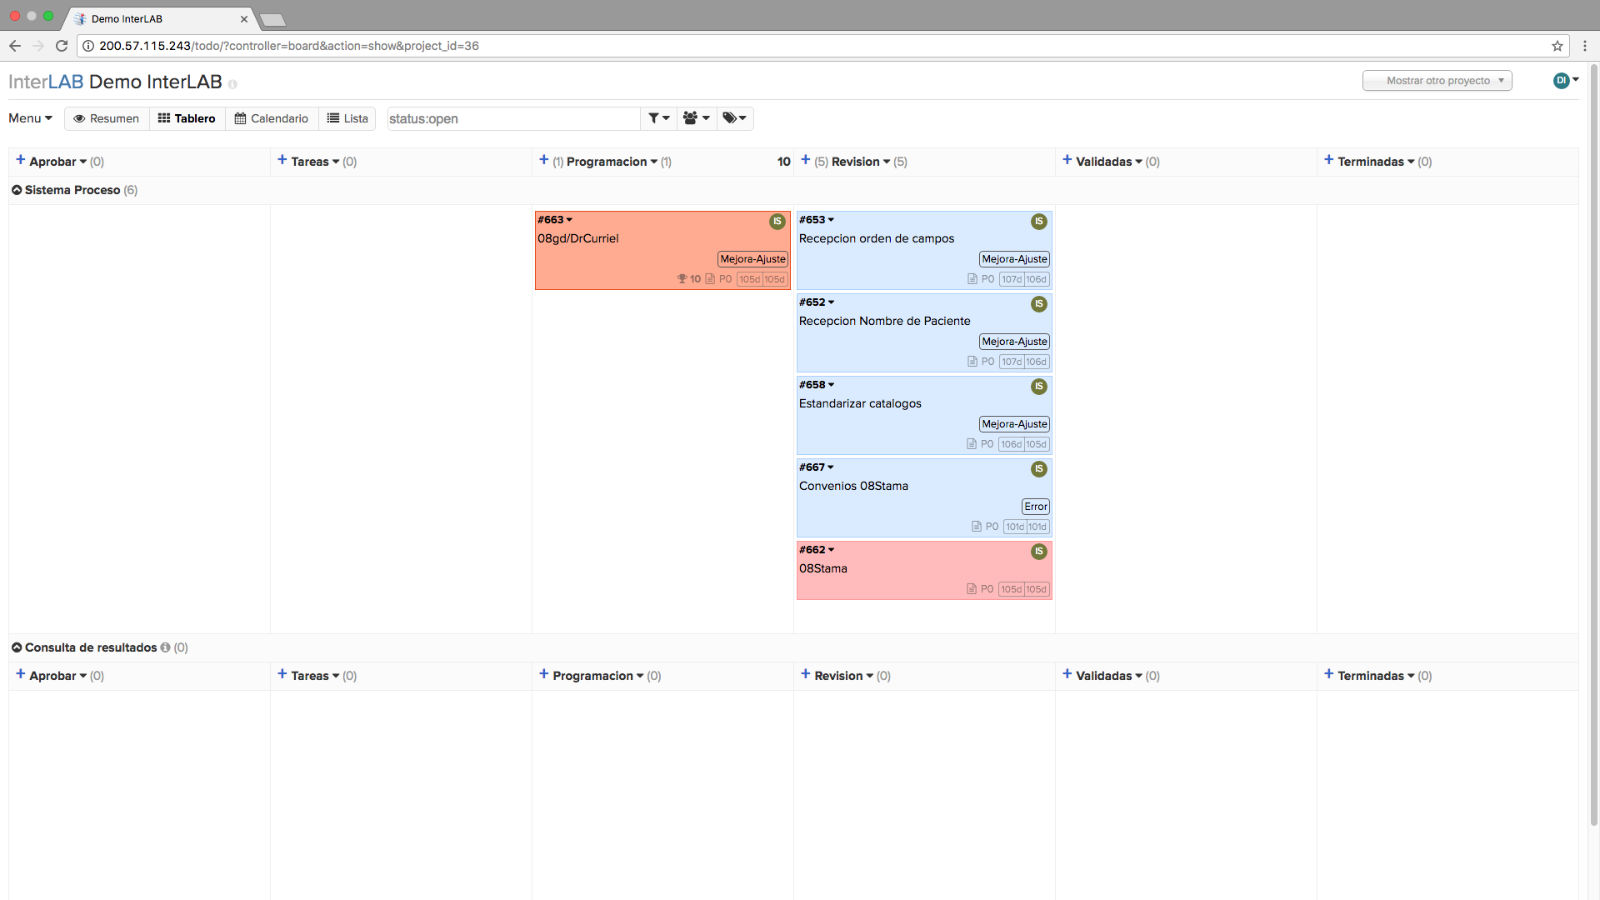
Task: Click the IS avatar on task #662
Action: pos(1039,551)
